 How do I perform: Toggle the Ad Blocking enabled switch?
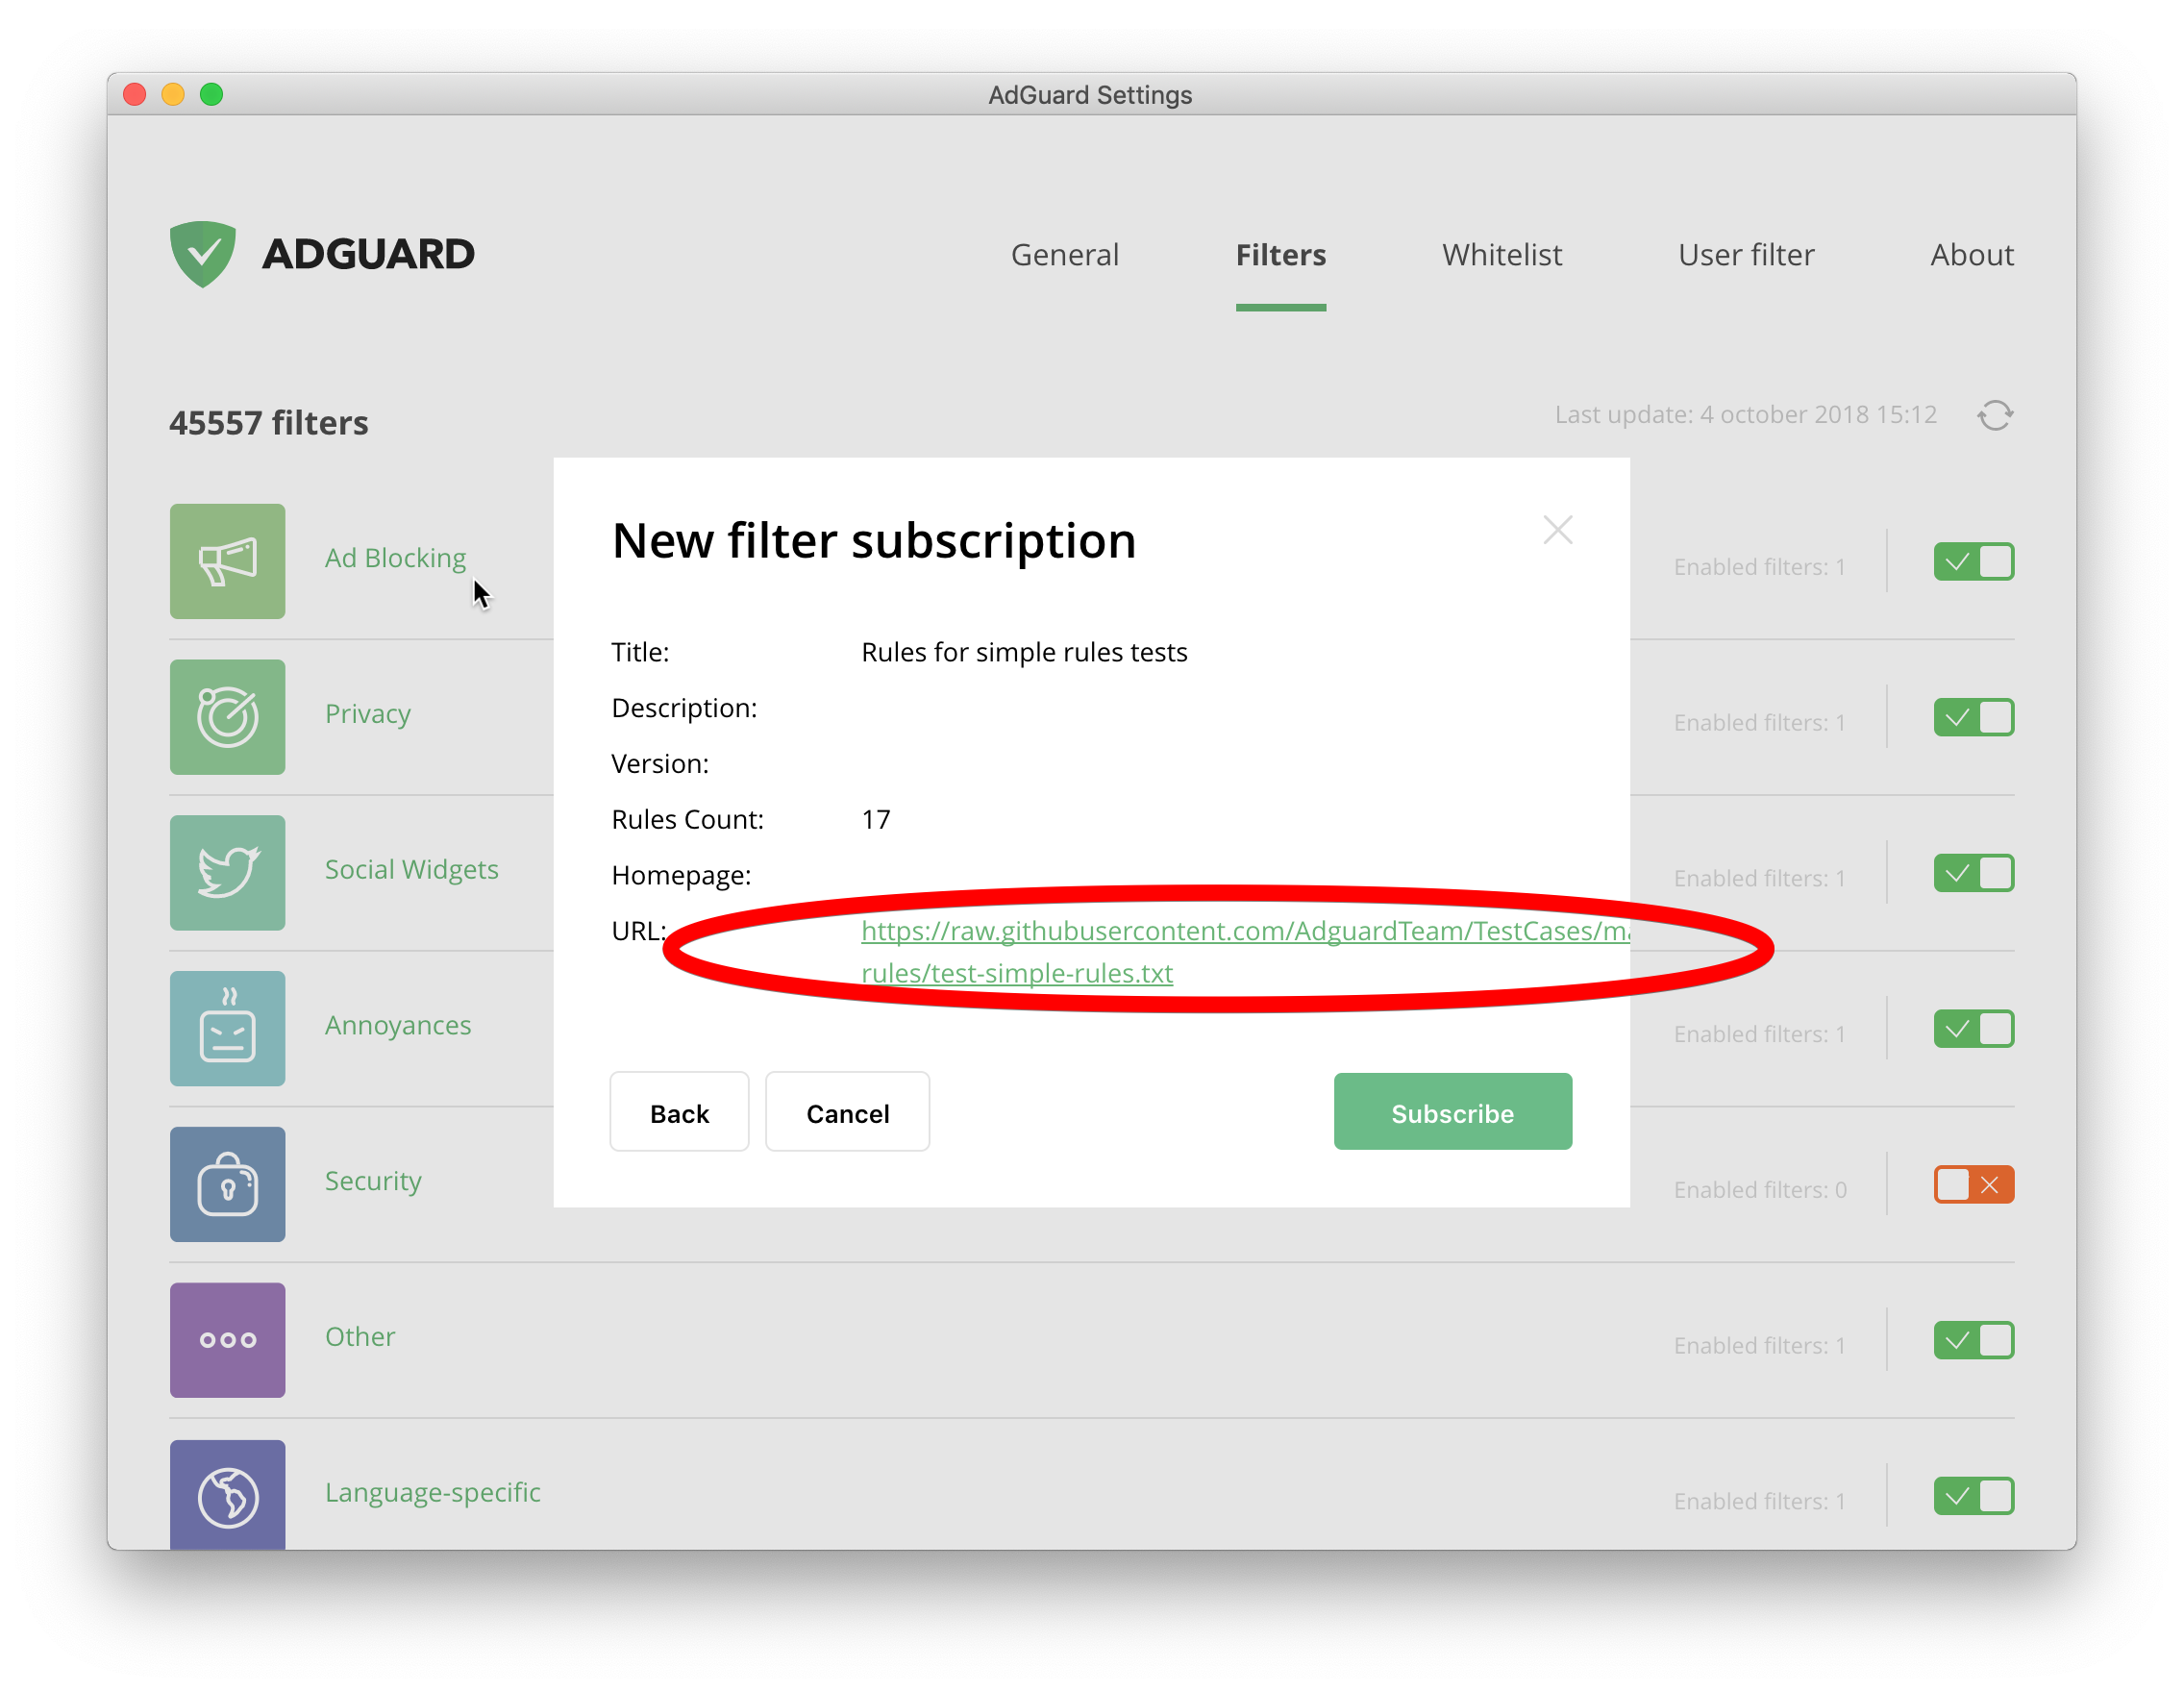[x=1973, y=562]
